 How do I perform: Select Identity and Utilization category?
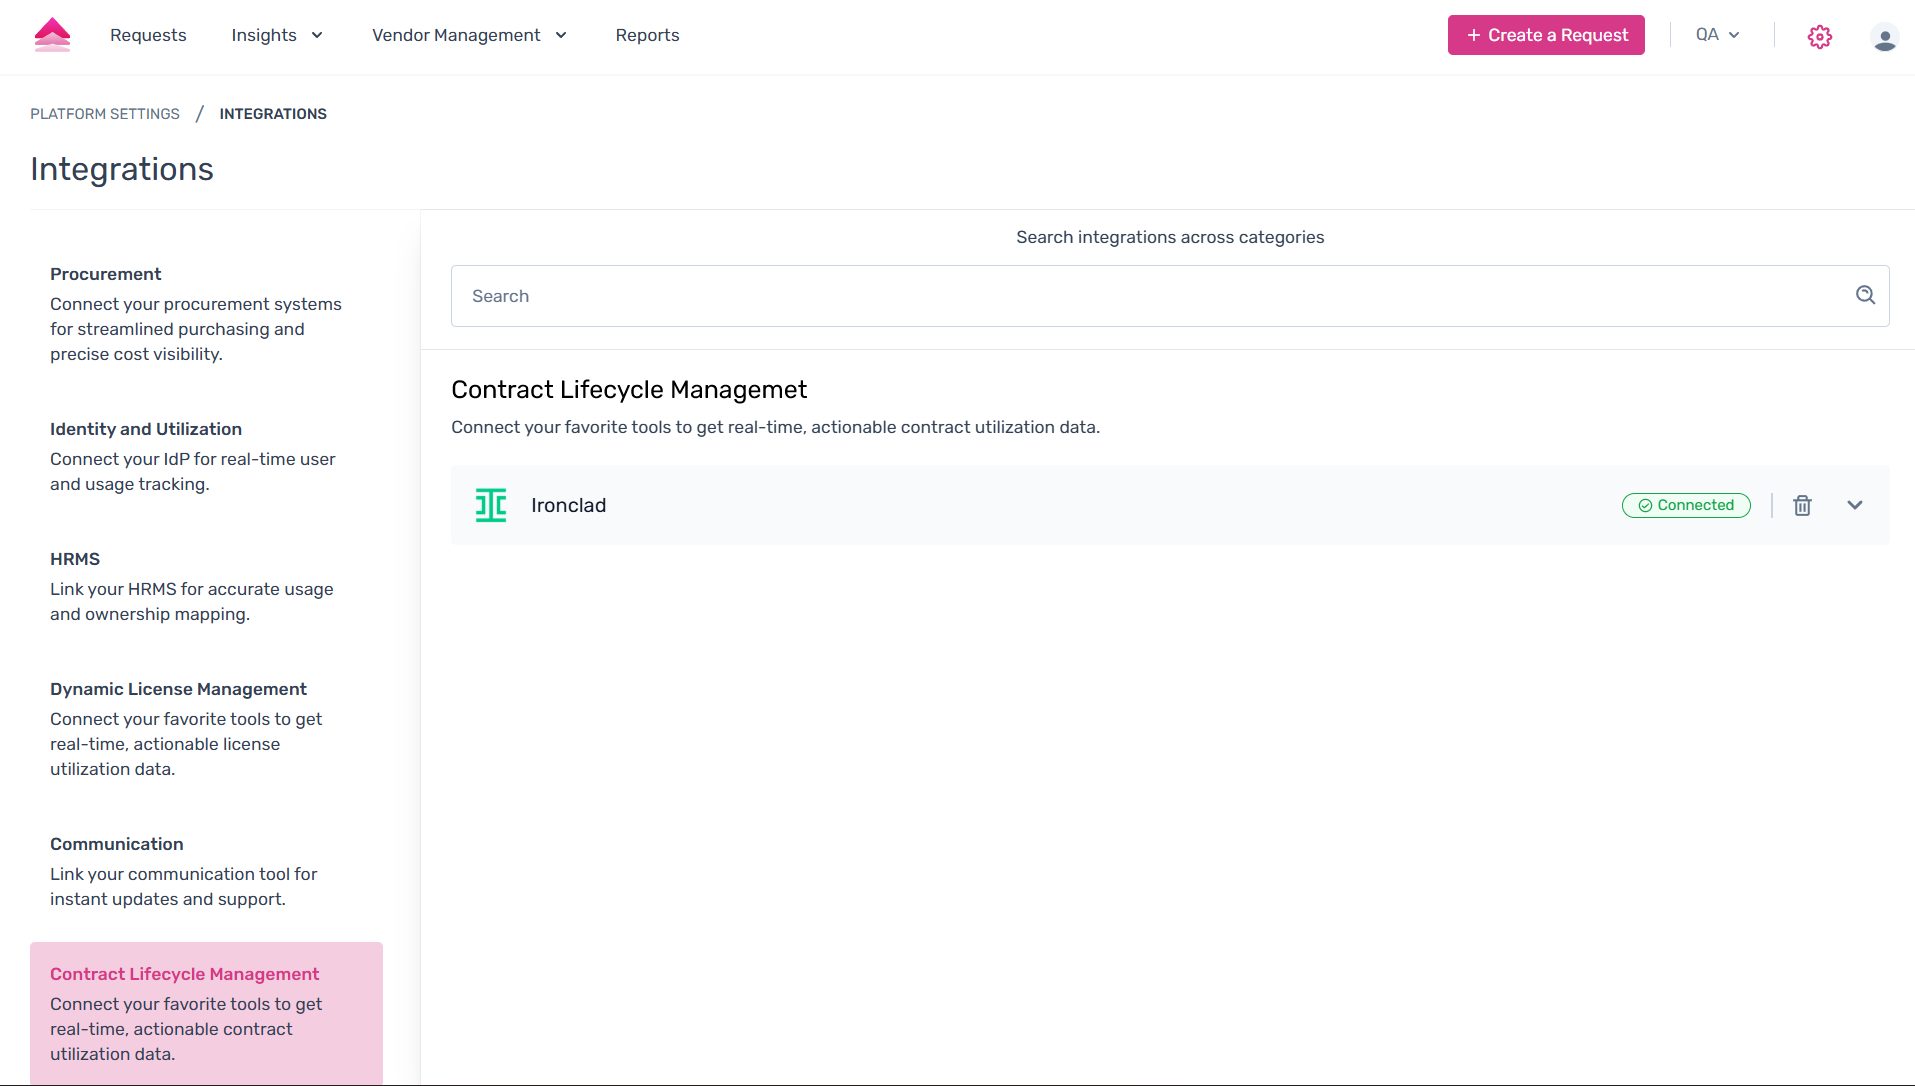pos(146,429)
